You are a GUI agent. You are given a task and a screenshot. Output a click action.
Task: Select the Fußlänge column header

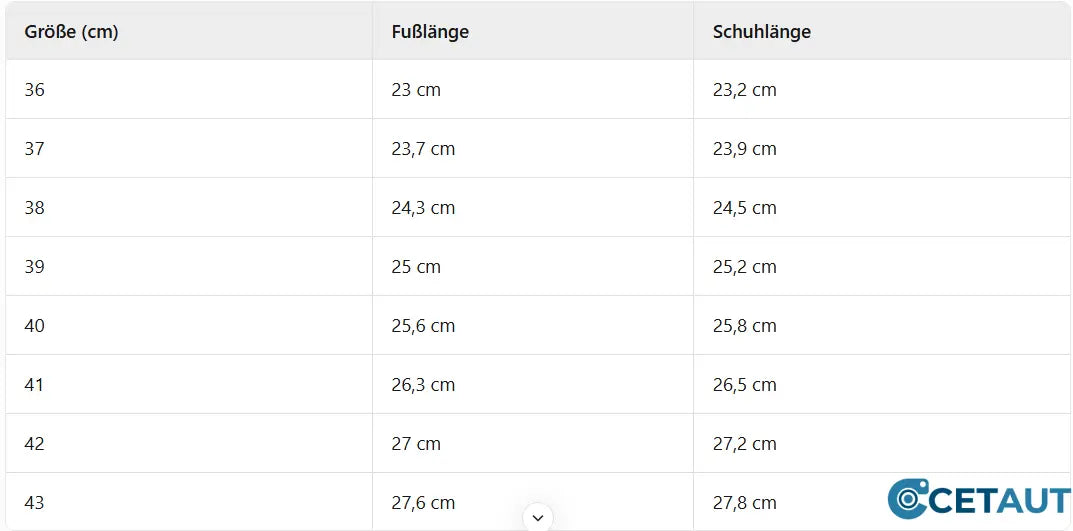click(x=430, y=32)
